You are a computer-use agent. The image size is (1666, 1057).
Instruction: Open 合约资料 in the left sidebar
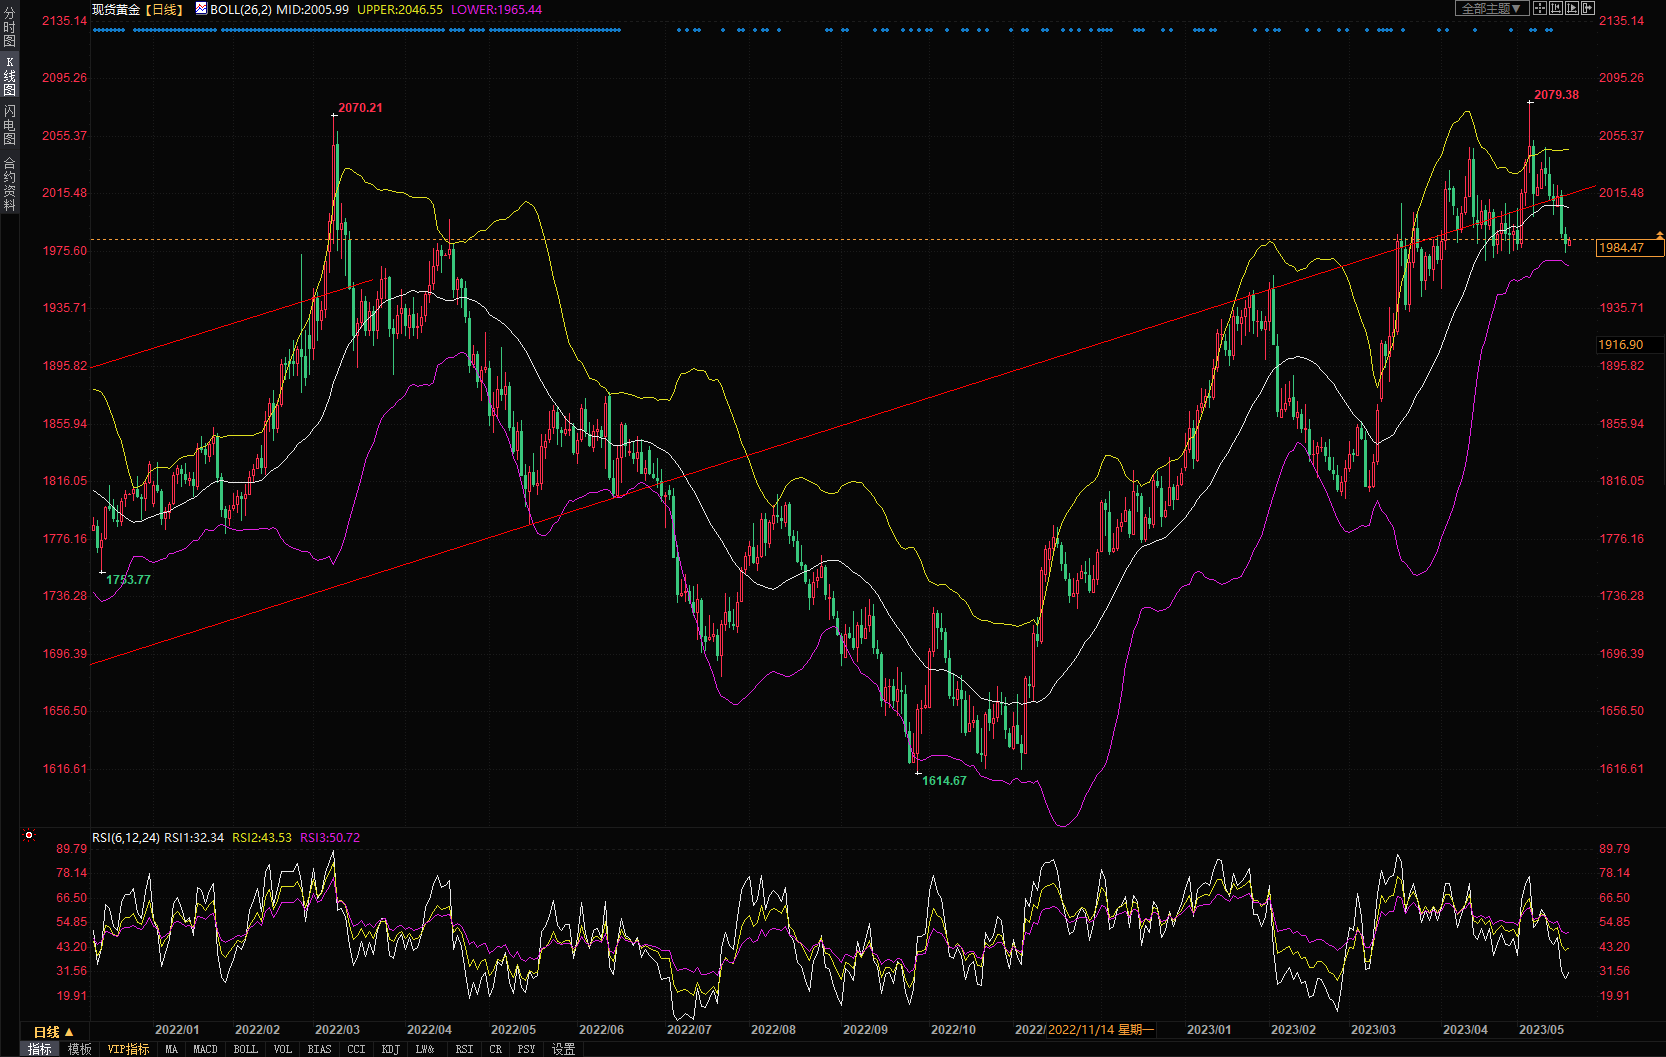(x=9, y=184)
